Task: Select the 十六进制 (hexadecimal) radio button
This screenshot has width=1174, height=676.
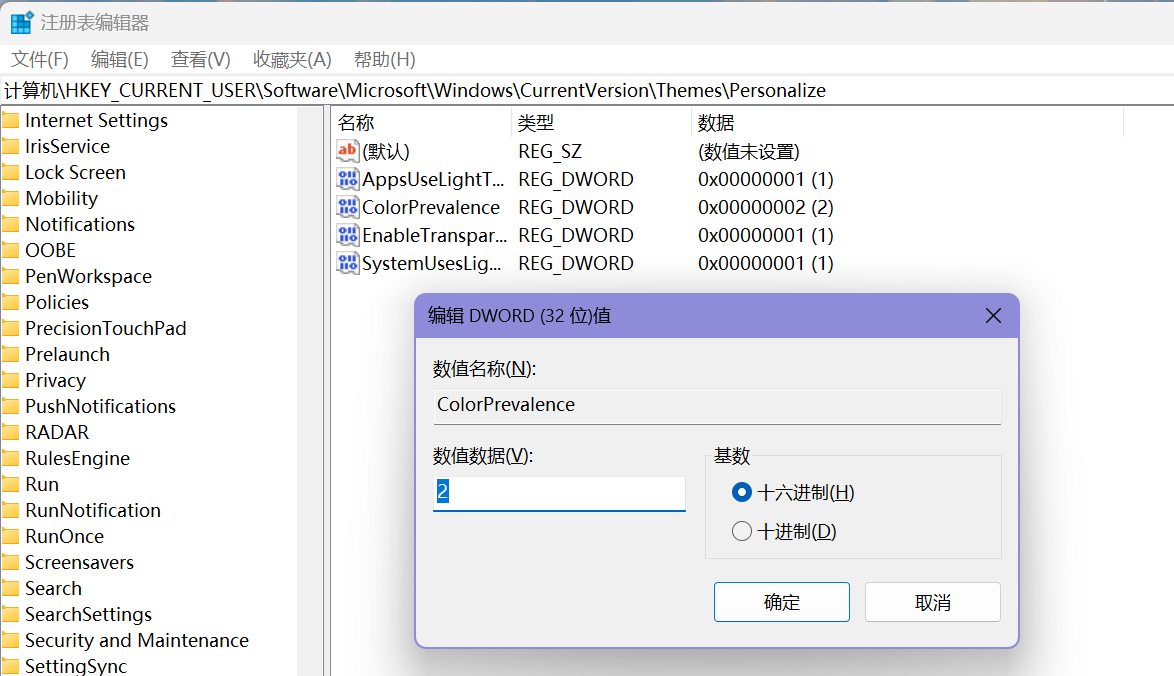Action: click(742, 493)
